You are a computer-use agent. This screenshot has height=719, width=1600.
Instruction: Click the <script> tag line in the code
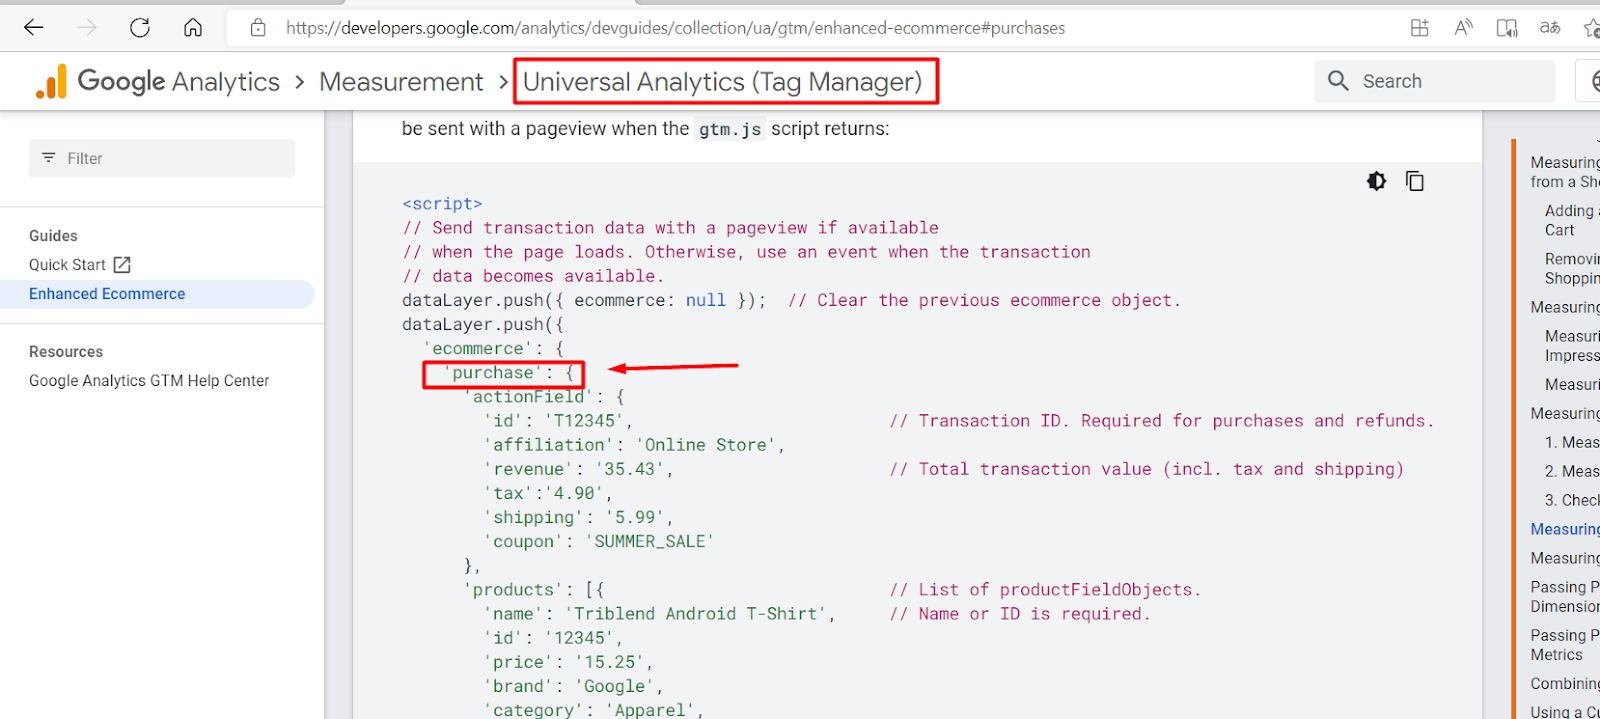coord(442,204)
